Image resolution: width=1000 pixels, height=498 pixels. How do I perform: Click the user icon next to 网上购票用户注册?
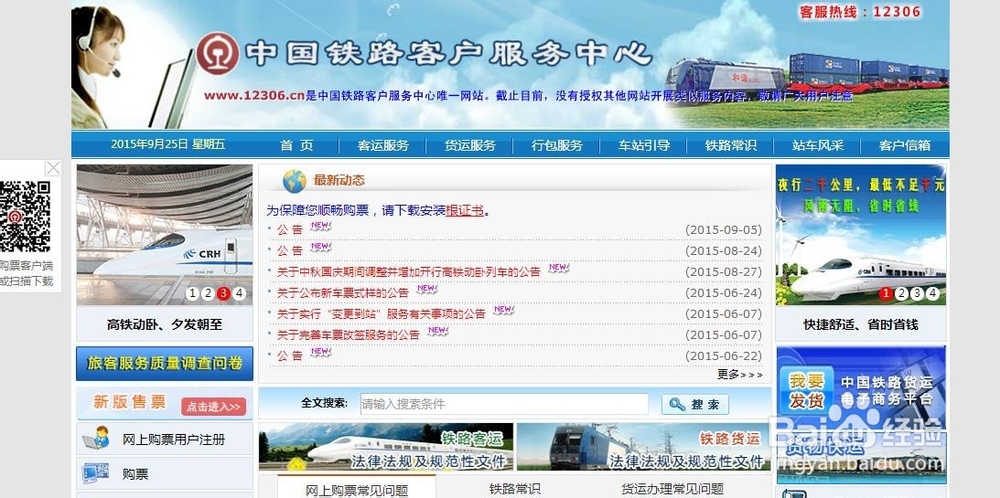click(x=96, y=439)
